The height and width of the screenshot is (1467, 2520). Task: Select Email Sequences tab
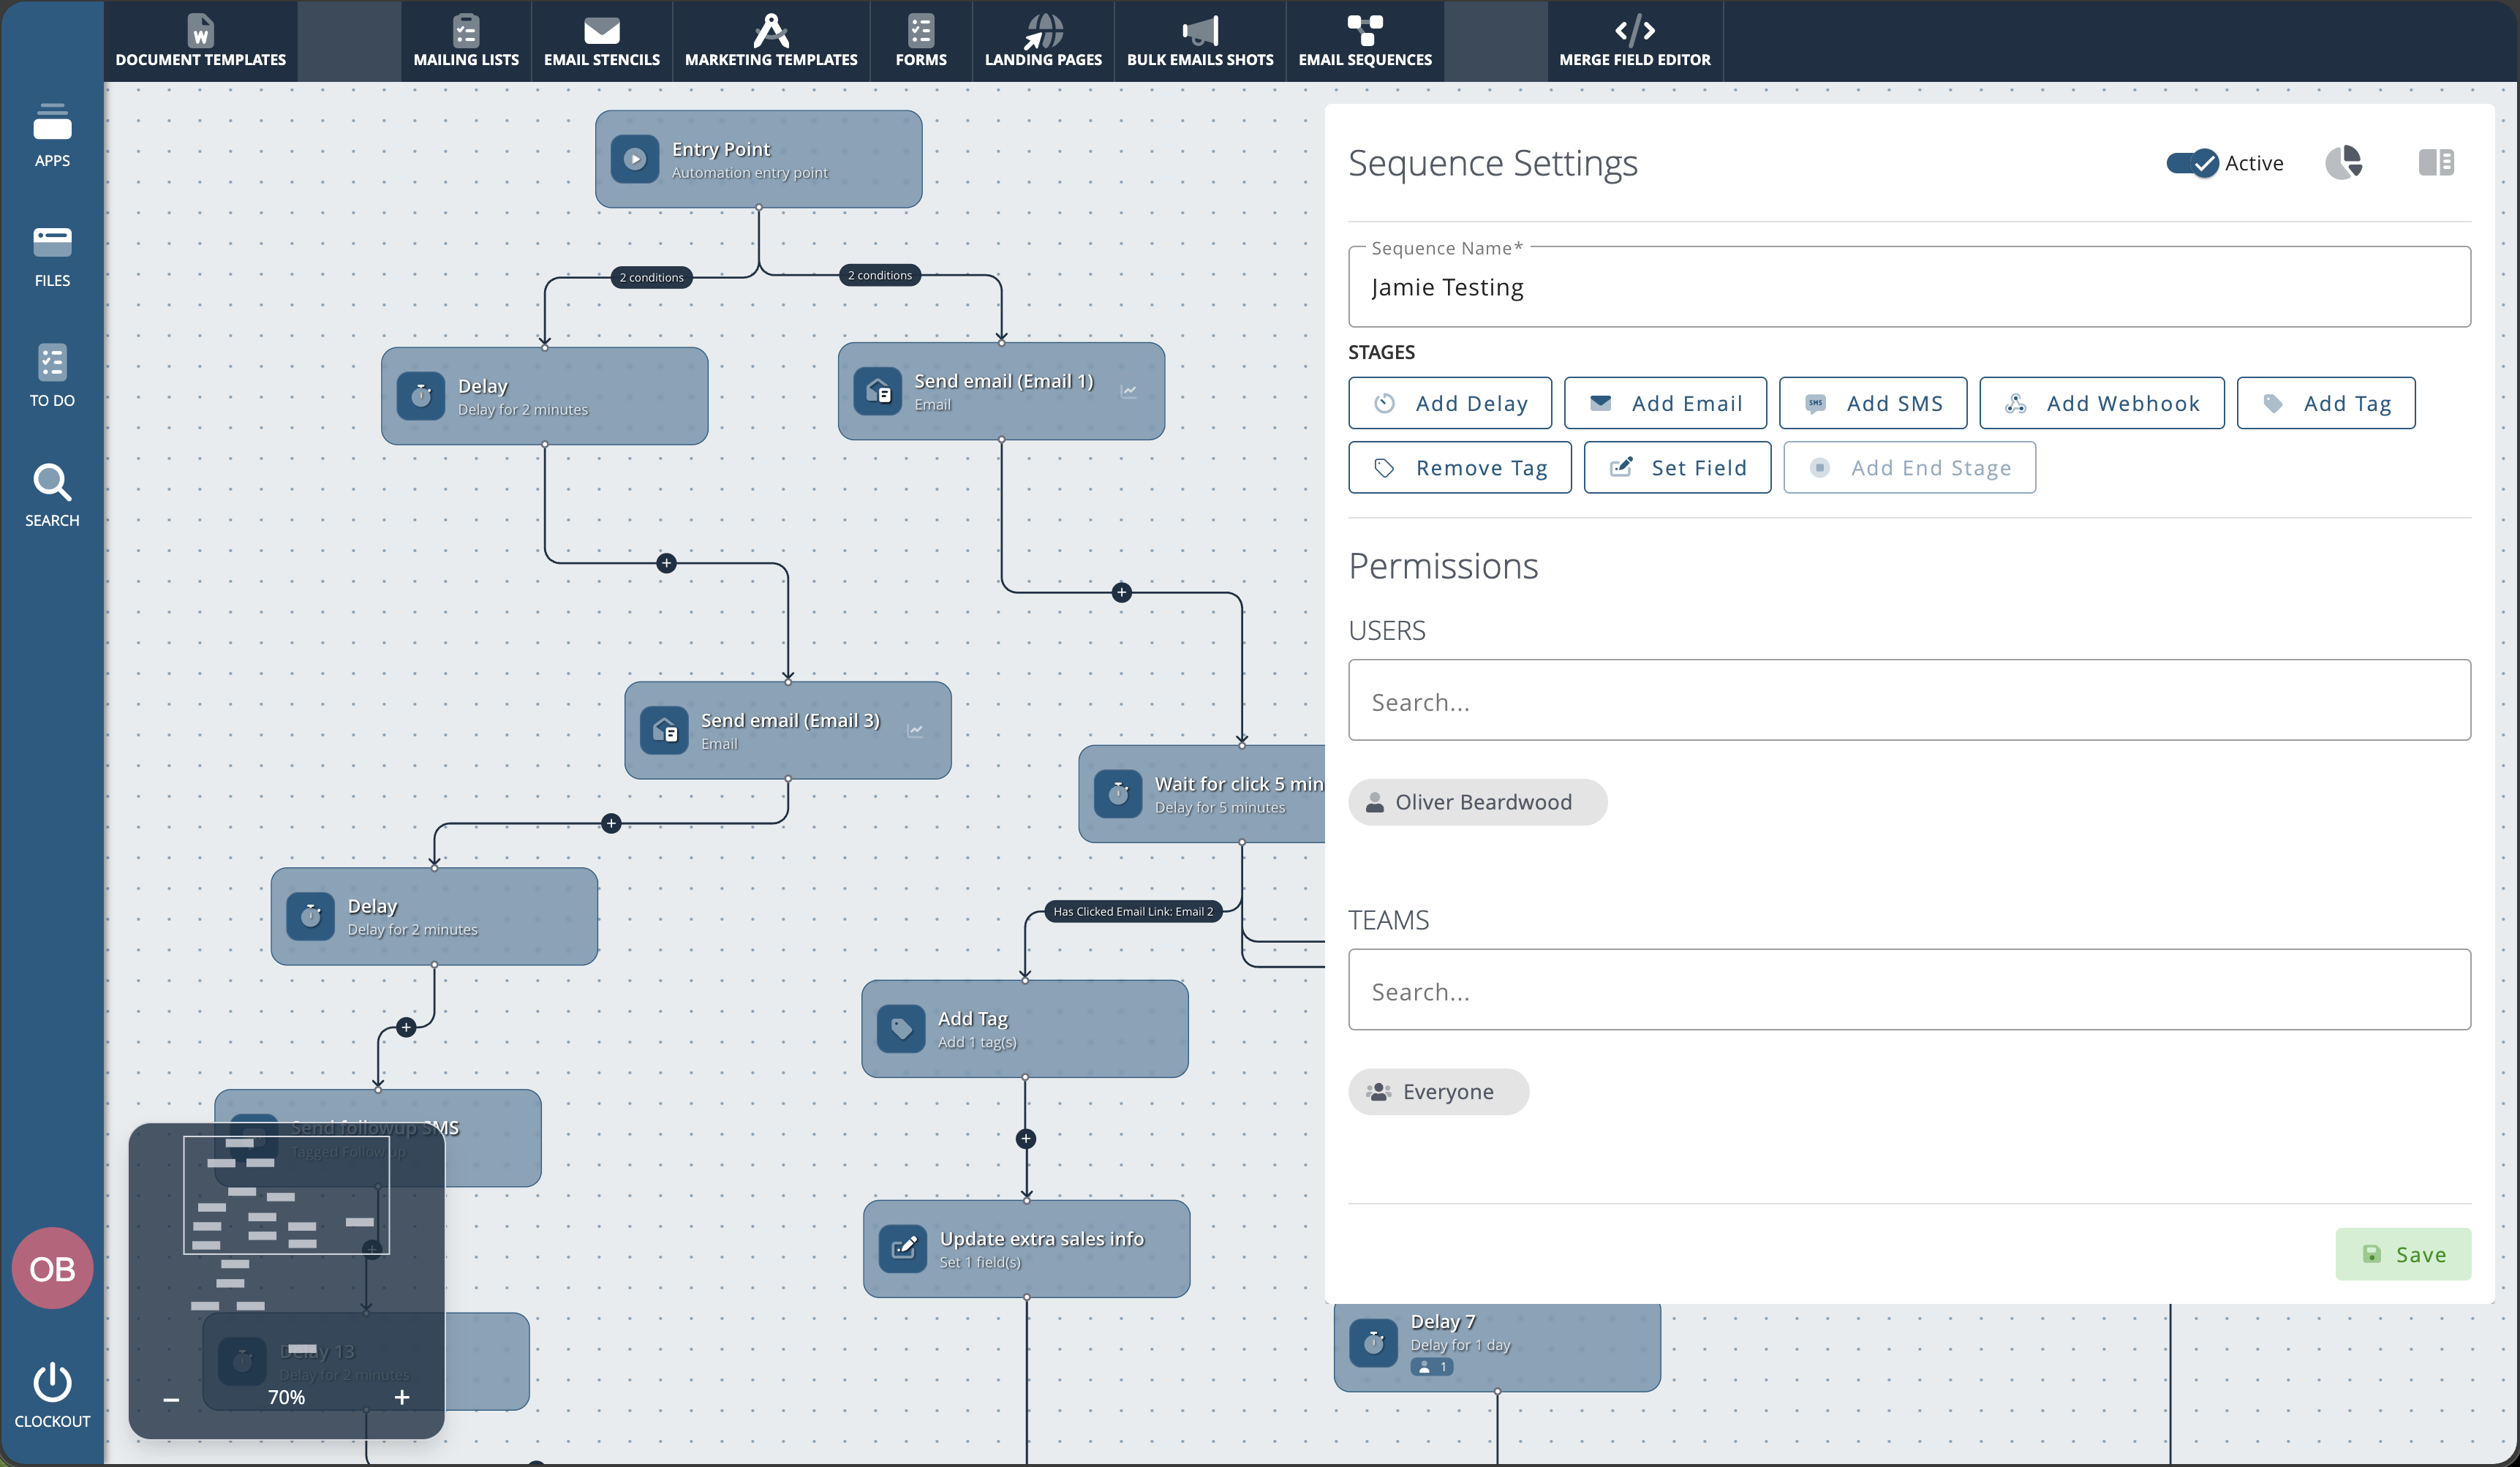1365,41
